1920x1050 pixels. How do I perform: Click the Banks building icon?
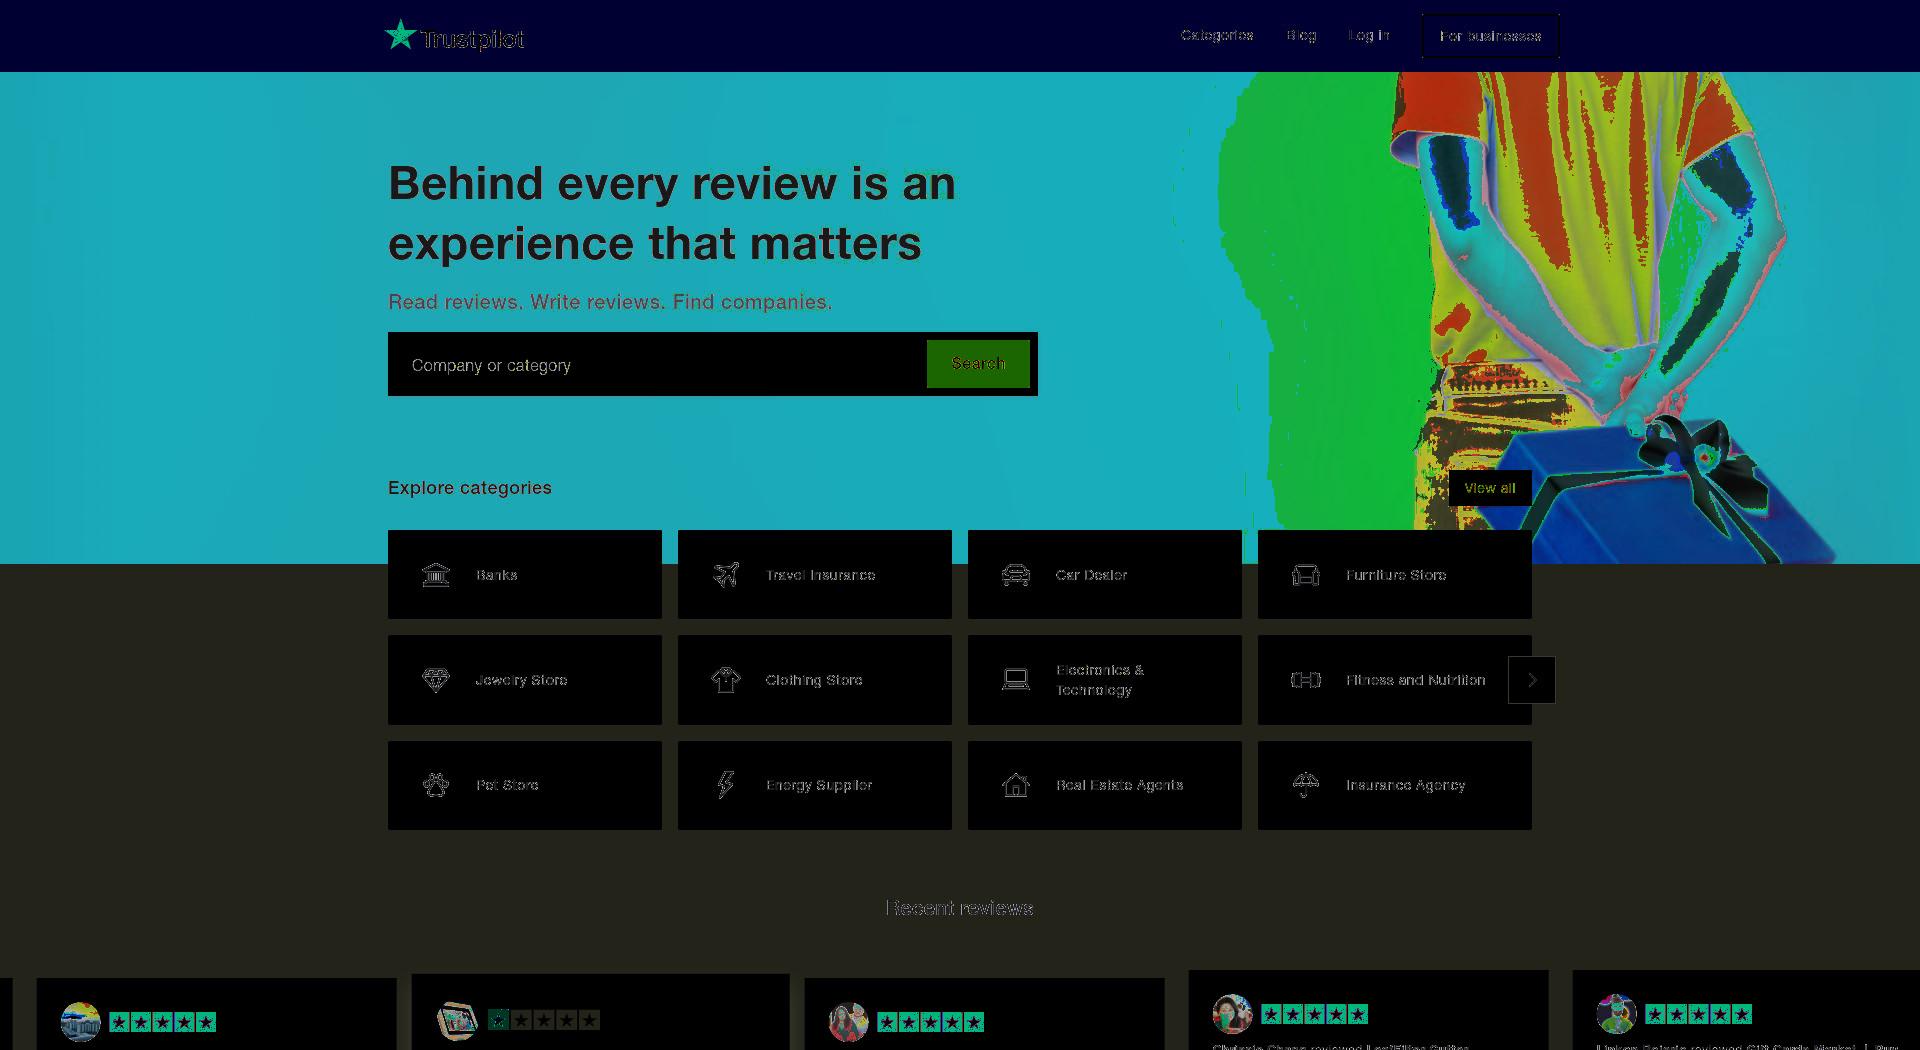coord(436,575)
